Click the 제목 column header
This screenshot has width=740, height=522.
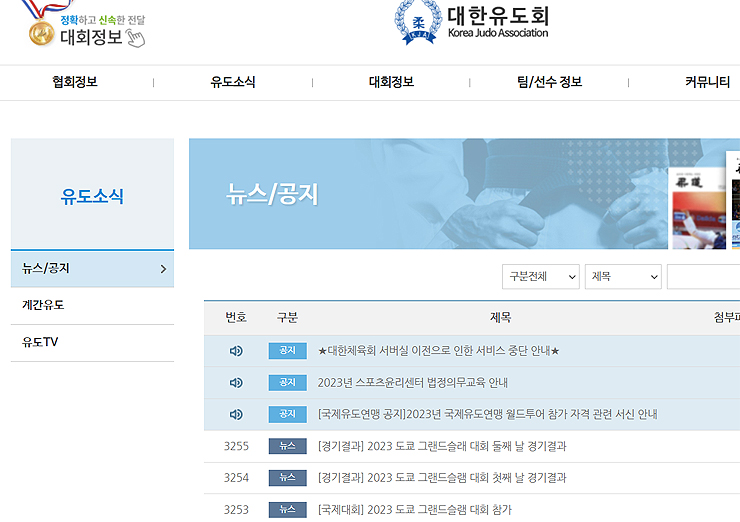(x=500, y=317)
